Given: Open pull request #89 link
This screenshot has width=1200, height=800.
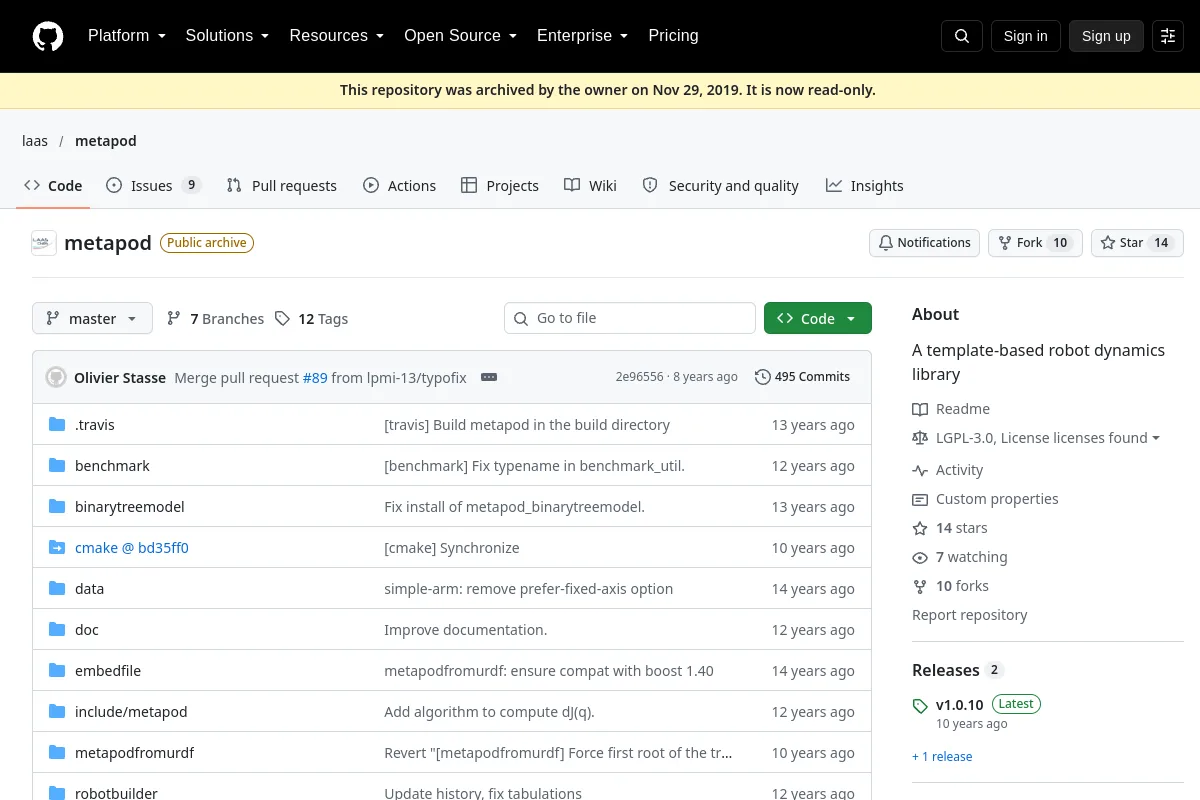Looking at the screenshot, I should tap(315, 377).
